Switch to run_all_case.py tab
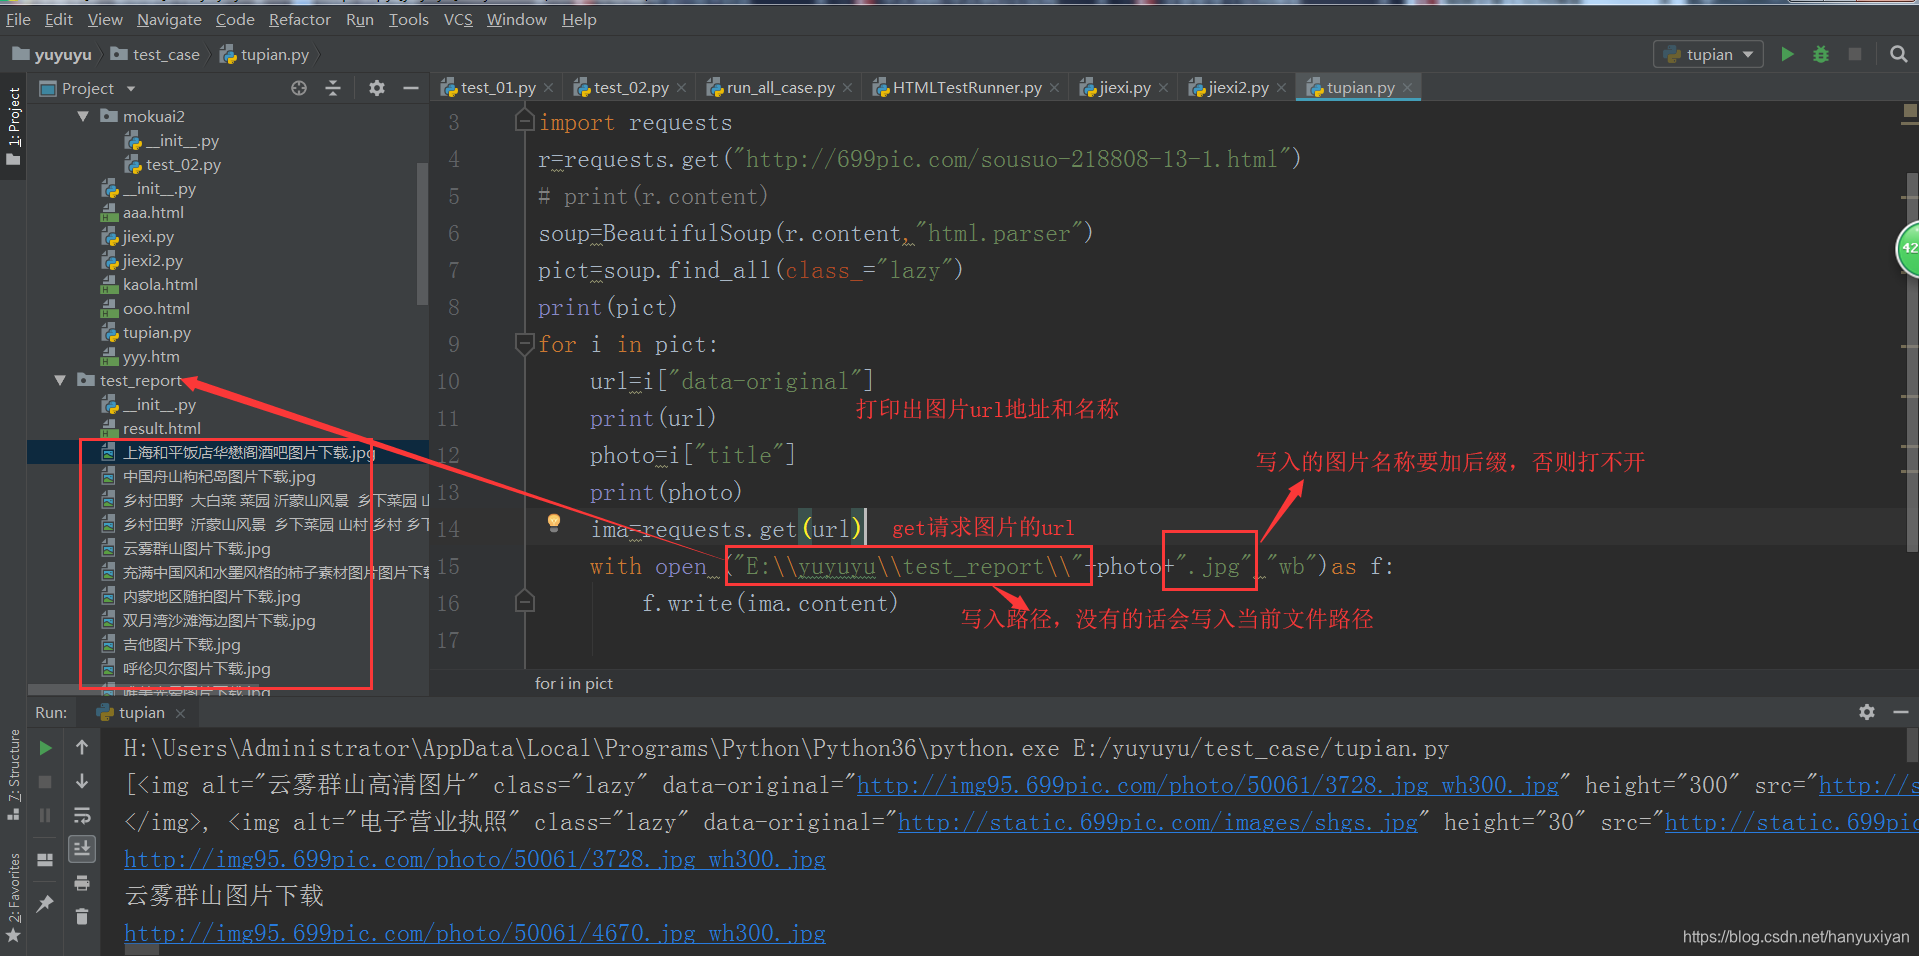This screenshot has height=956, width=1919. pos(780,88)
